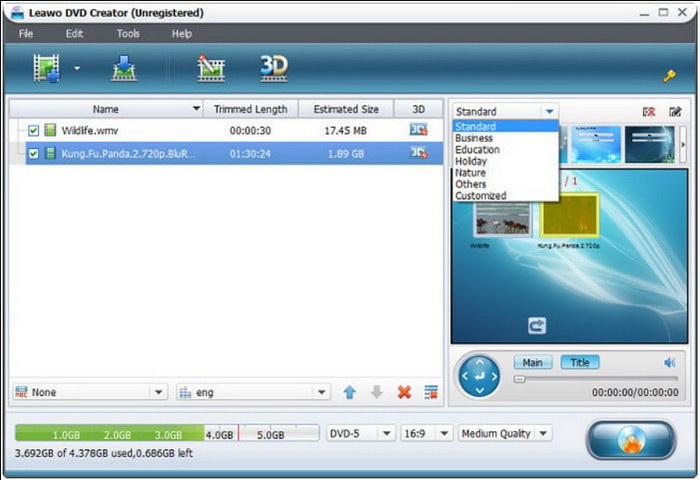Screen dimensions: 700x480
Task: Click the burn disc button
Action: click(x=629, y=440)
